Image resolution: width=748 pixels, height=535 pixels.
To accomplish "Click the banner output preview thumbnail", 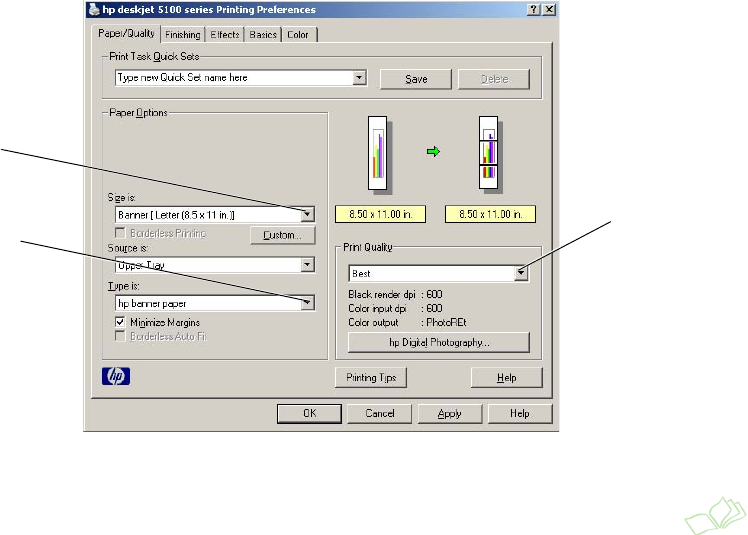I will pyautogui.click(x=489, y=154).
